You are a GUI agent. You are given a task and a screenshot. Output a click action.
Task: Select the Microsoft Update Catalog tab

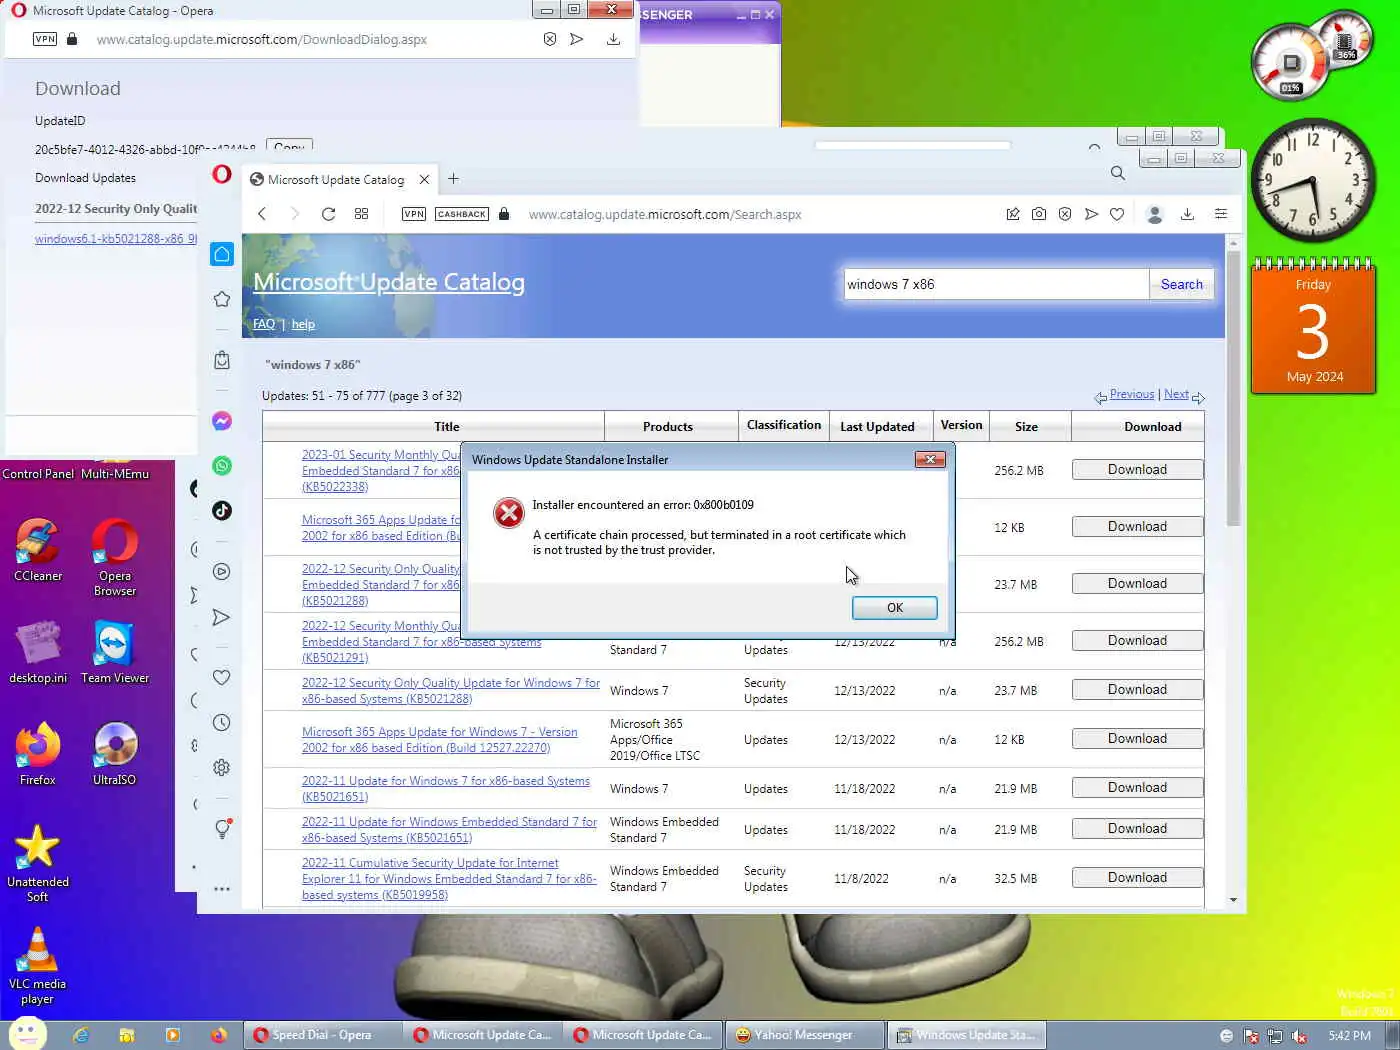[336, 180]
